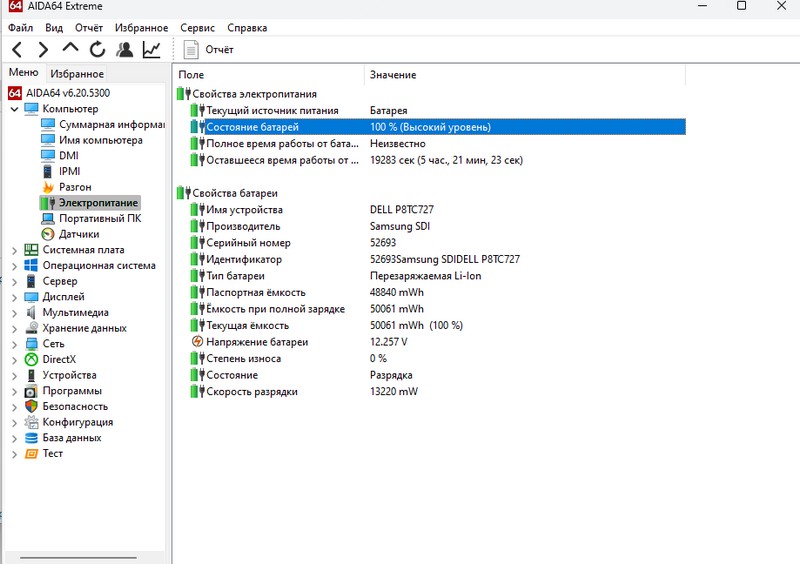The height and width of the screenshot is (564, 800).
Task: Open the Файл menu
Action: 20,28
